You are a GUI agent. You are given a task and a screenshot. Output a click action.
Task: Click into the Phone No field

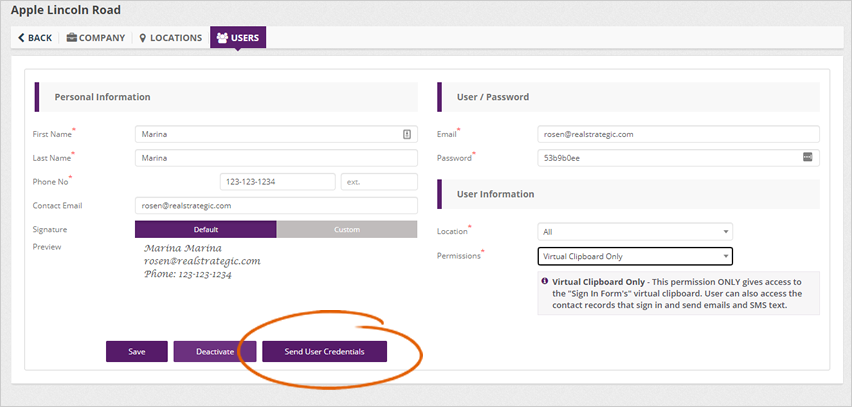pos(277,182)
